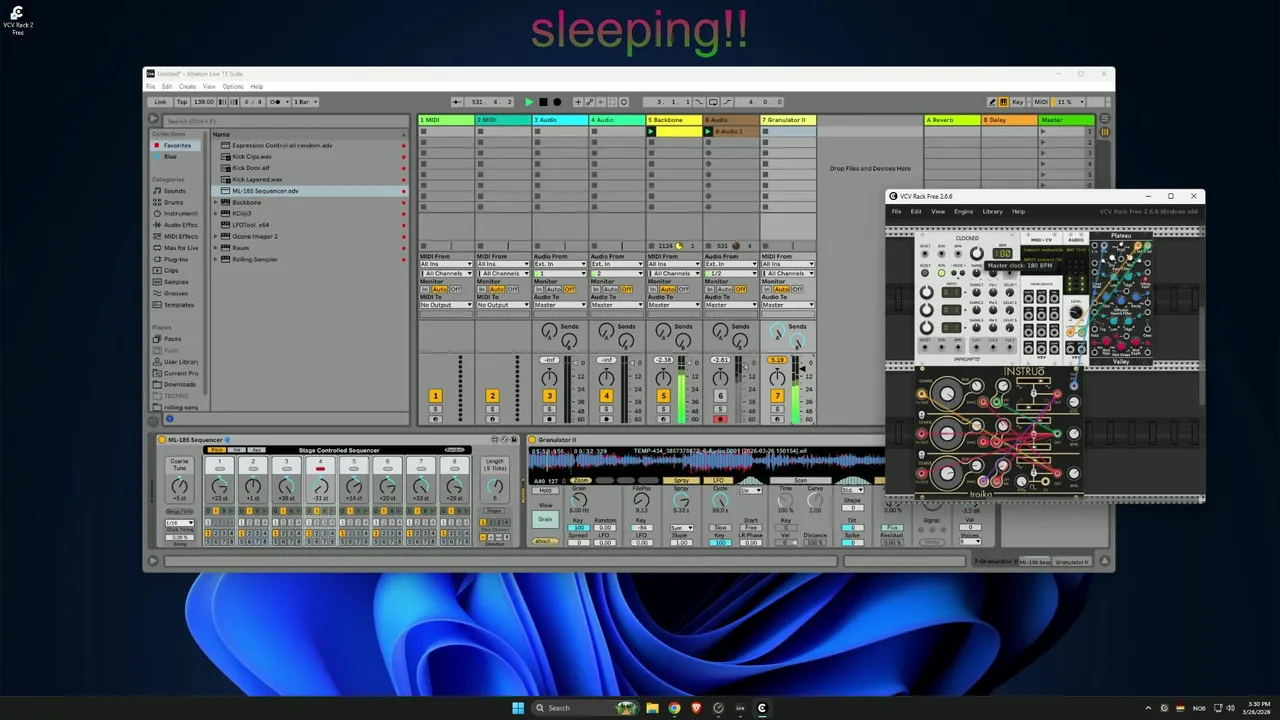Toggle track 1 activator button
Viewport: 1280px width, 720px height.
click(436, 396)
